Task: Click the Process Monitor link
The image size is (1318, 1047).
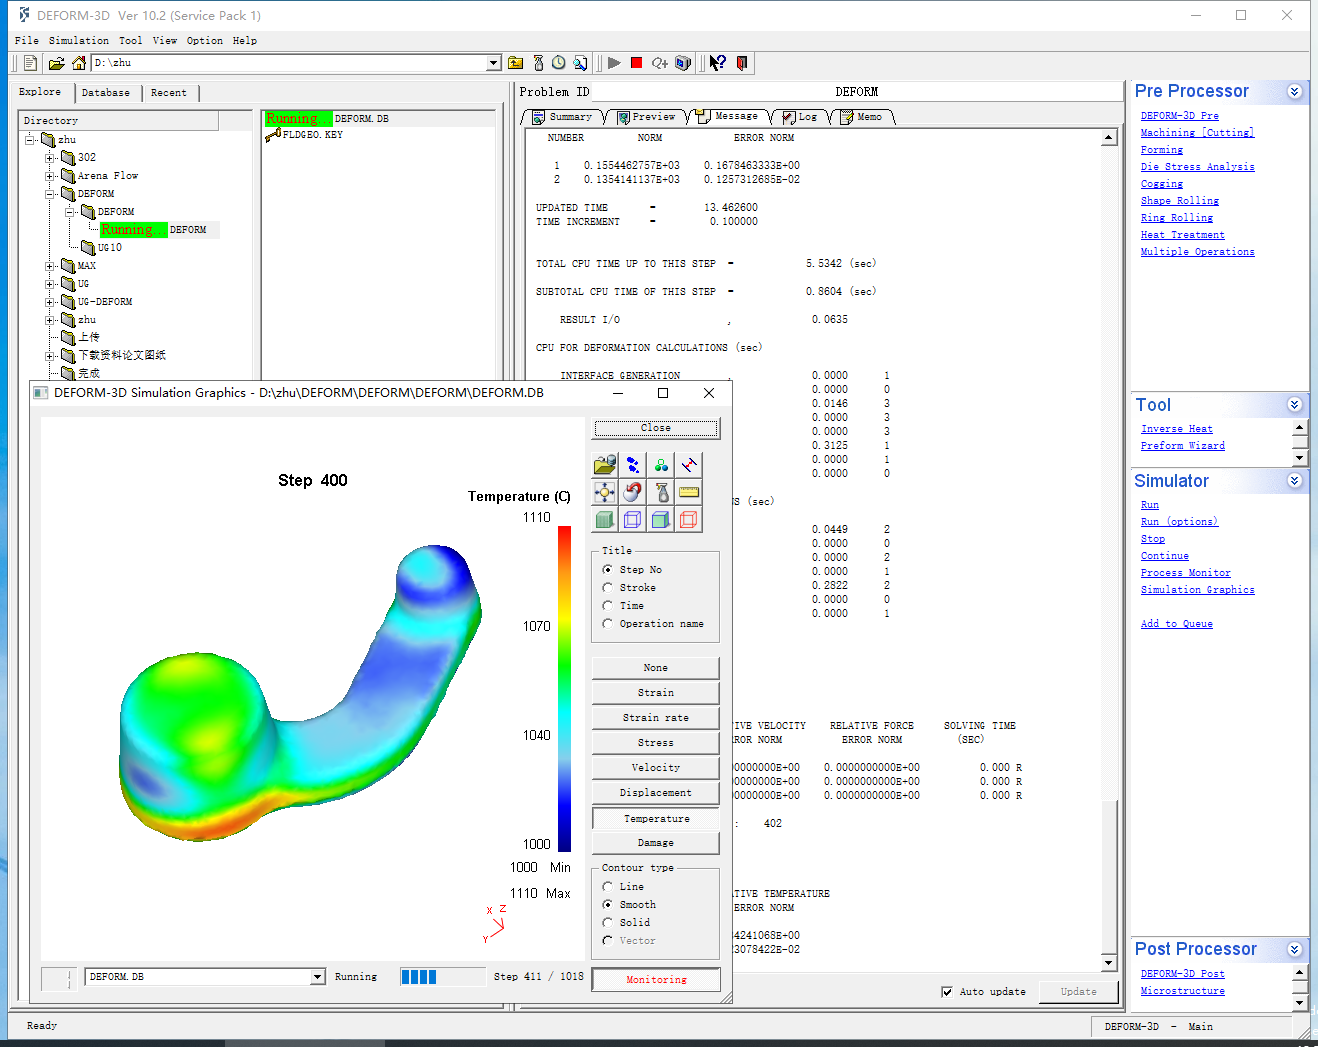Action: point(1185,573)
